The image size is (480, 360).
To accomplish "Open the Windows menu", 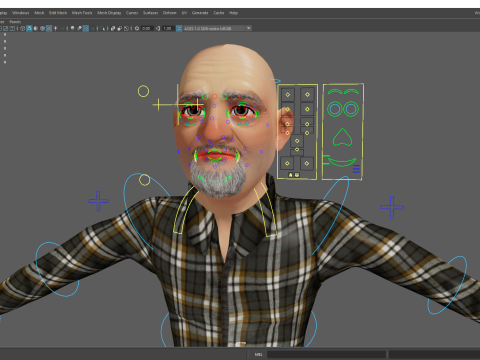I will click(21, 13).
